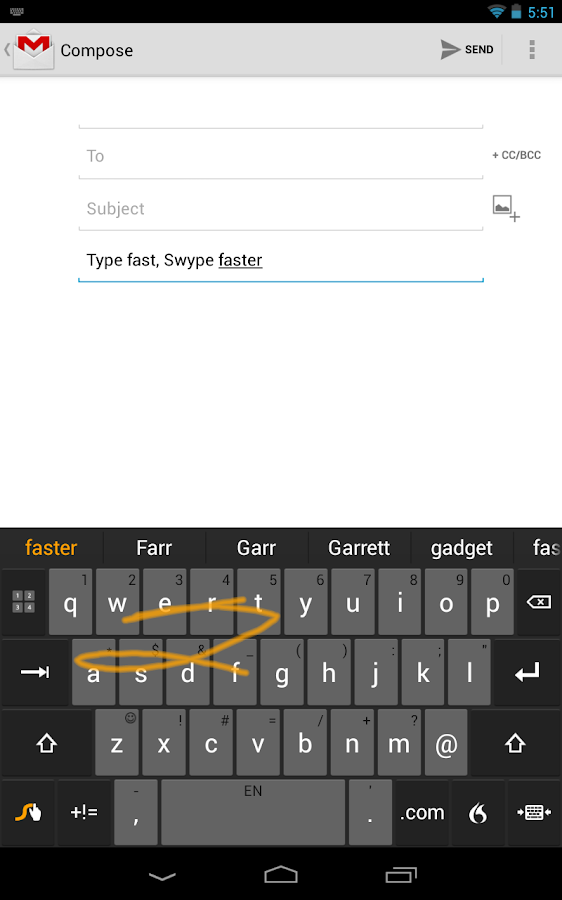Tap the Gmail icon to go back
Screen dimensions: 562x900
click(x=34, y=50)
